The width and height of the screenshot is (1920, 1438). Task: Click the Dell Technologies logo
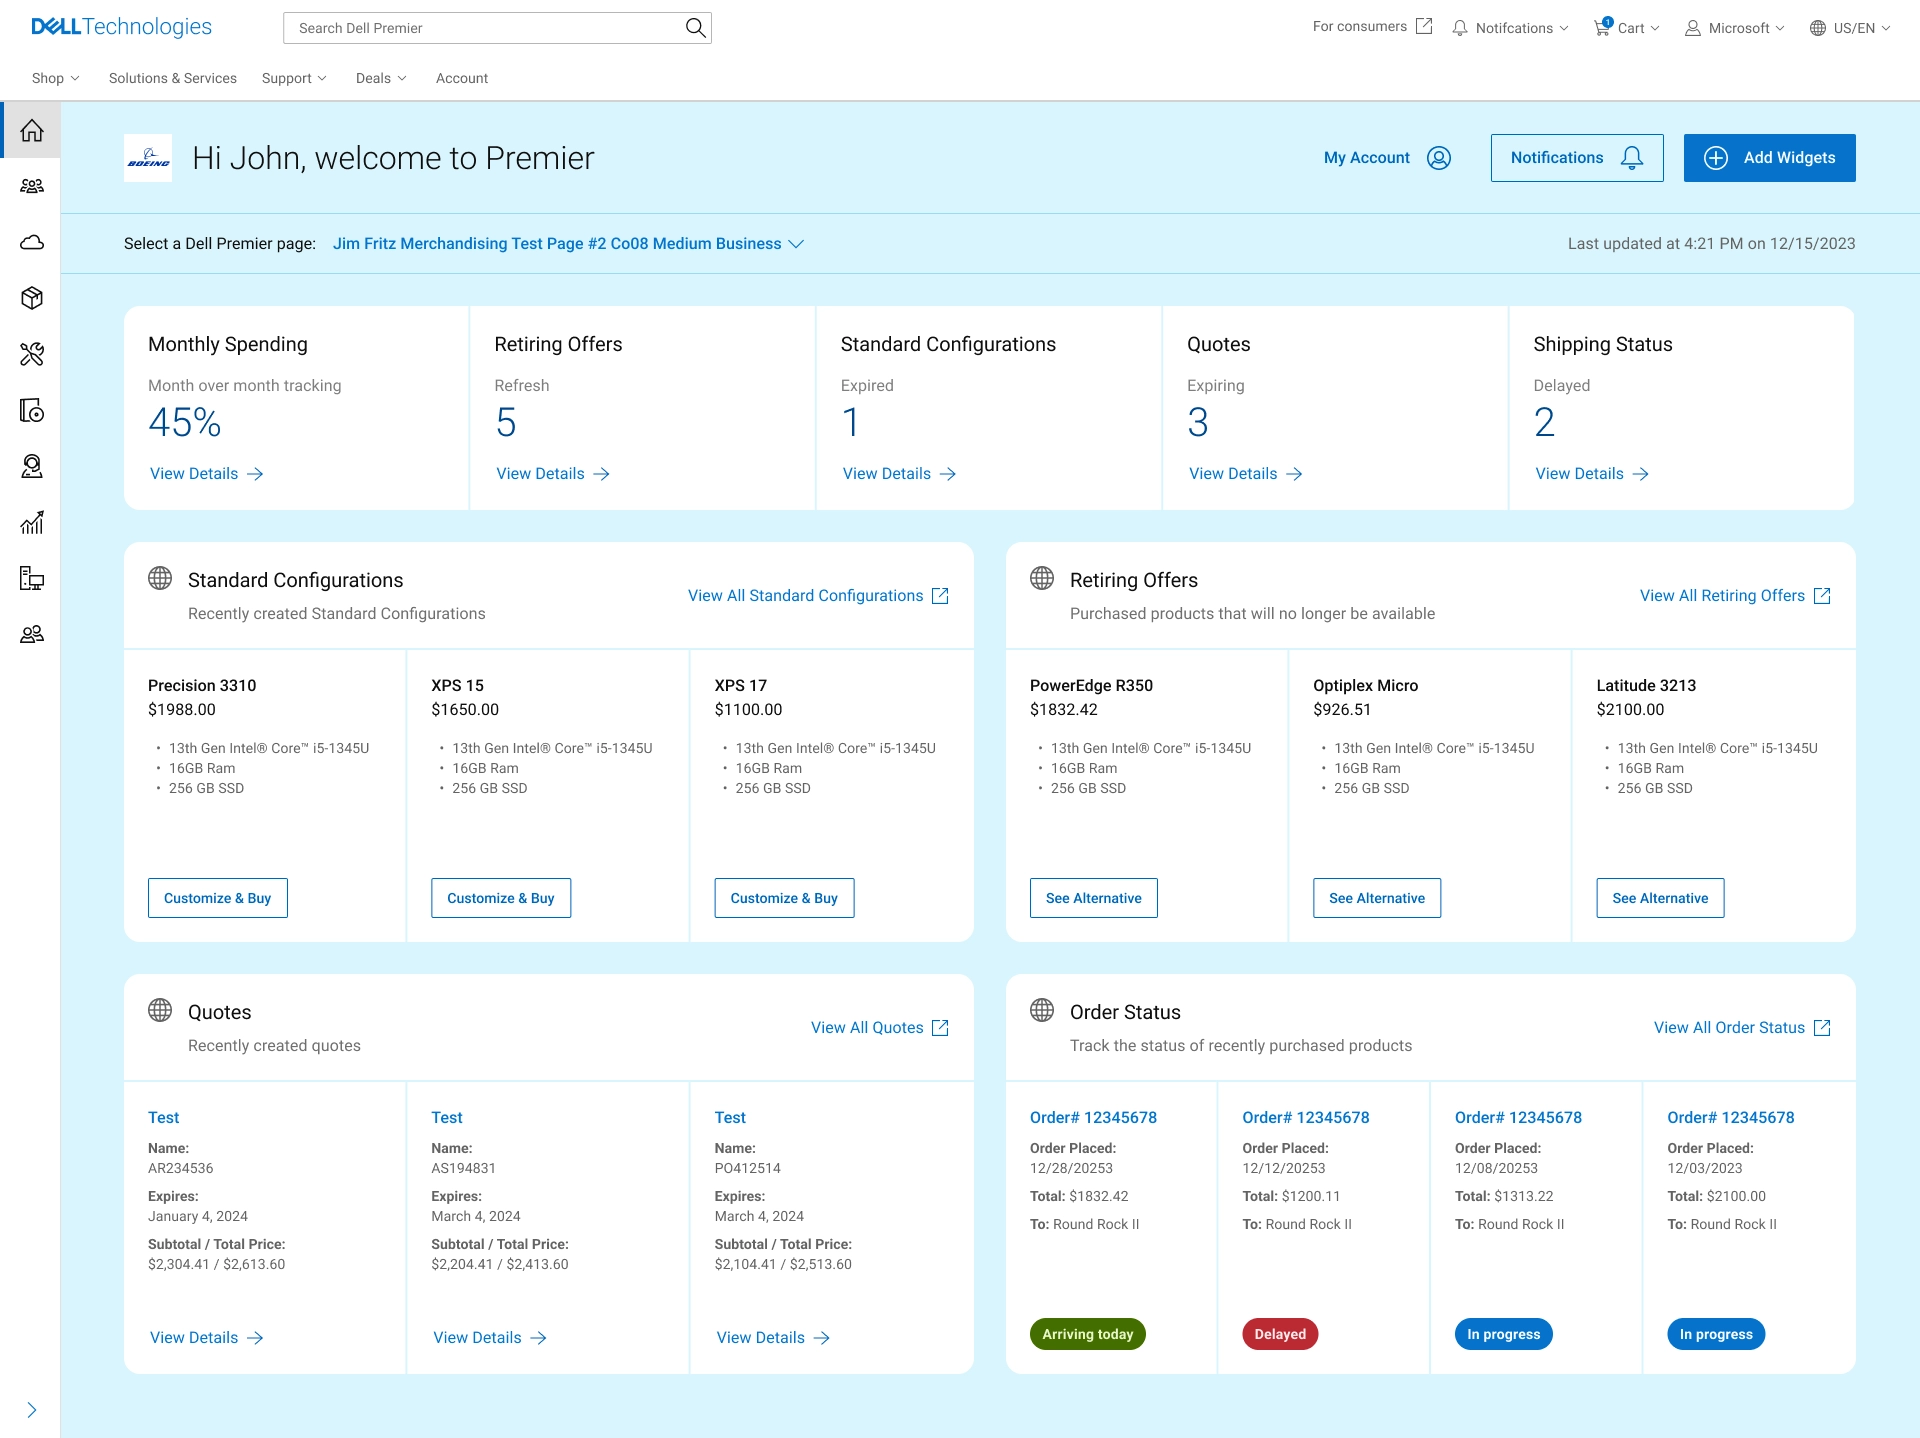pos(122,27)
